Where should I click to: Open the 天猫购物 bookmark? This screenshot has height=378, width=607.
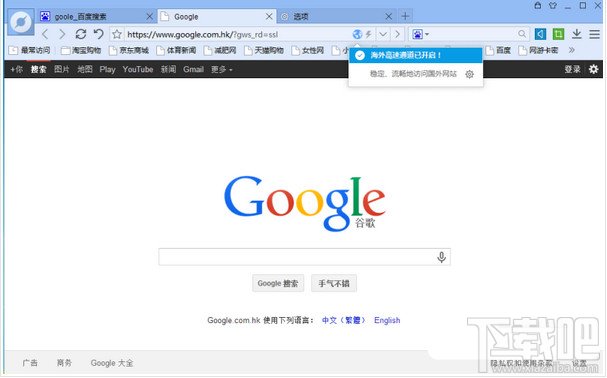pos(264,50)
